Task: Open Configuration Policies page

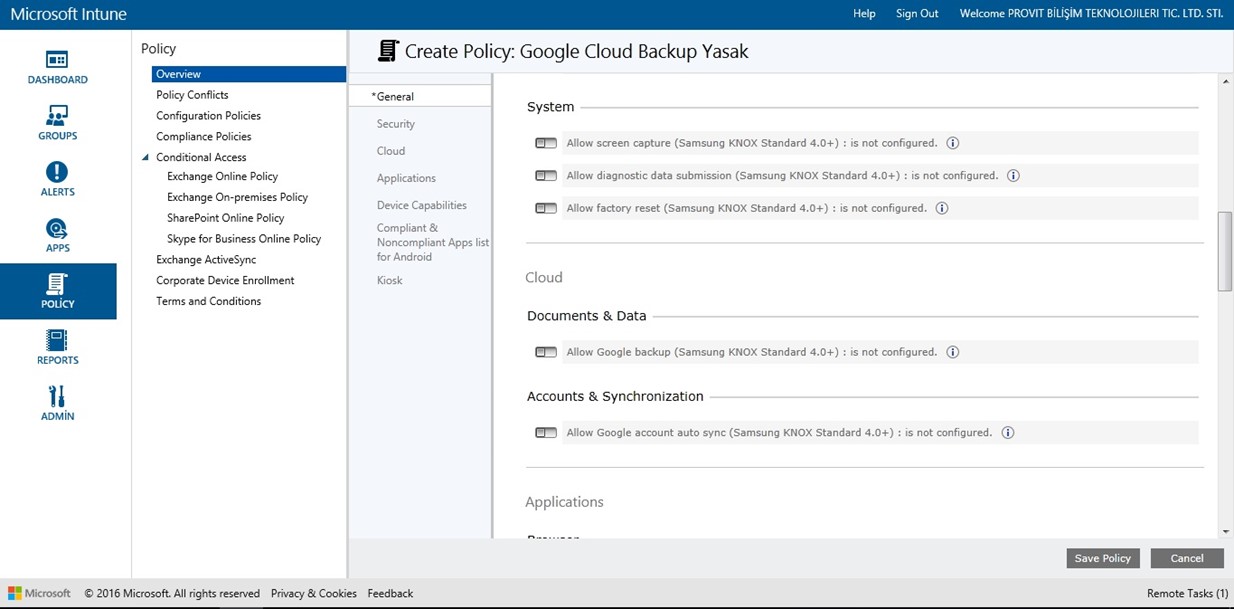Action: pos(208,116)
